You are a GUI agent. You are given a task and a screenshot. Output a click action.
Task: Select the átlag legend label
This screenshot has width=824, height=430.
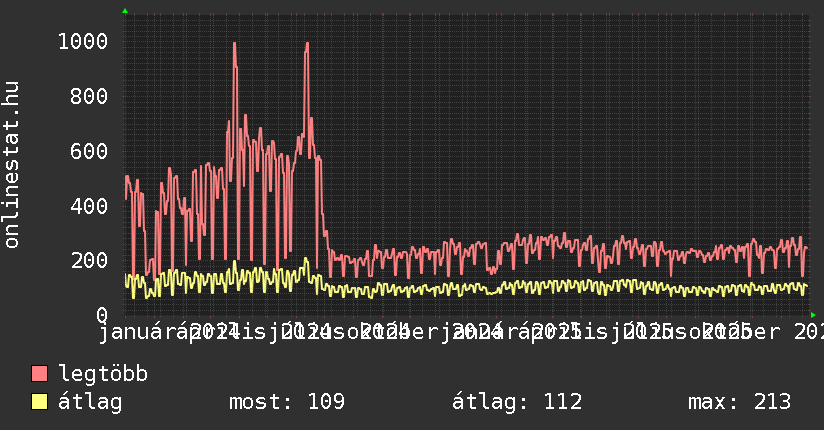pyautogui.click(x=90, y=402)
